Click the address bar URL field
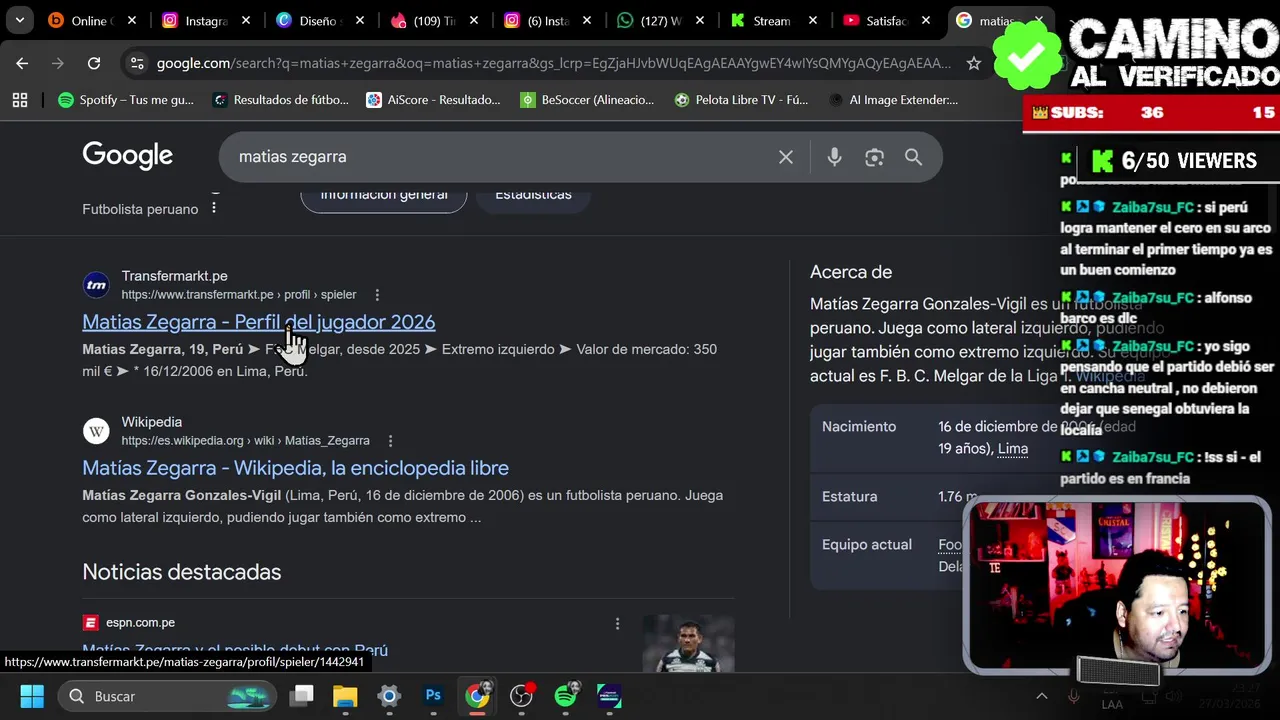The height and width of the screenshot is (720, 1280). tap(555, 63)
